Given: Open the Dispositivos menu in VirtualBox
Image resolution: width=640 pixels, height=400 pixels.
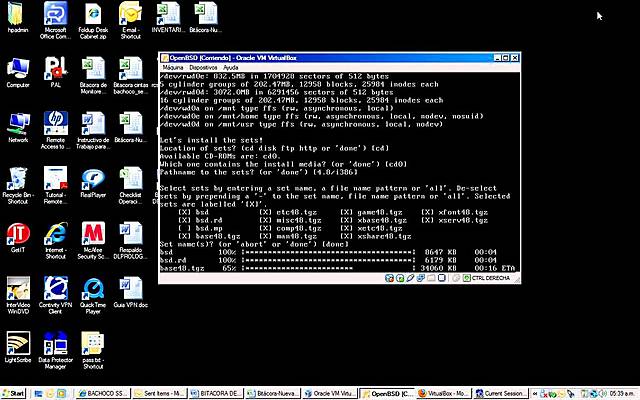Looking at the screenshot, I should point(203,67).
